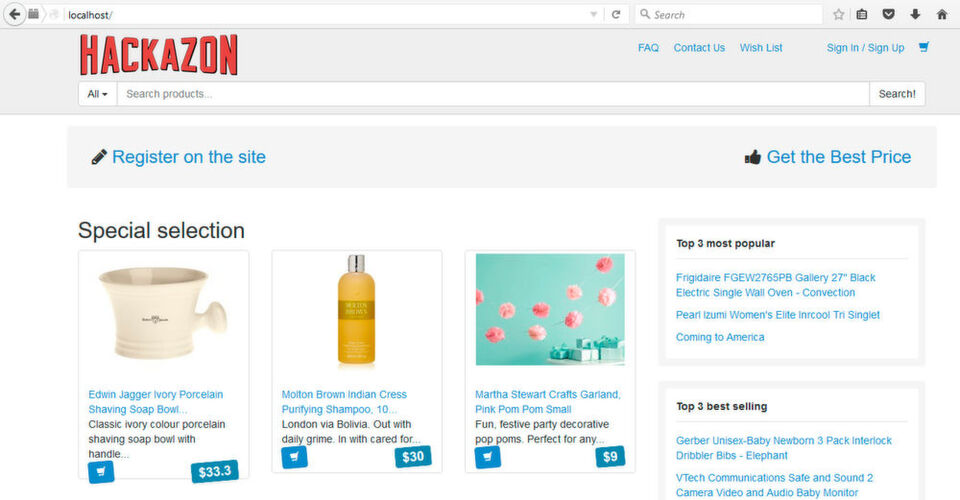Click the Hackazon logo

coord(159,55)
